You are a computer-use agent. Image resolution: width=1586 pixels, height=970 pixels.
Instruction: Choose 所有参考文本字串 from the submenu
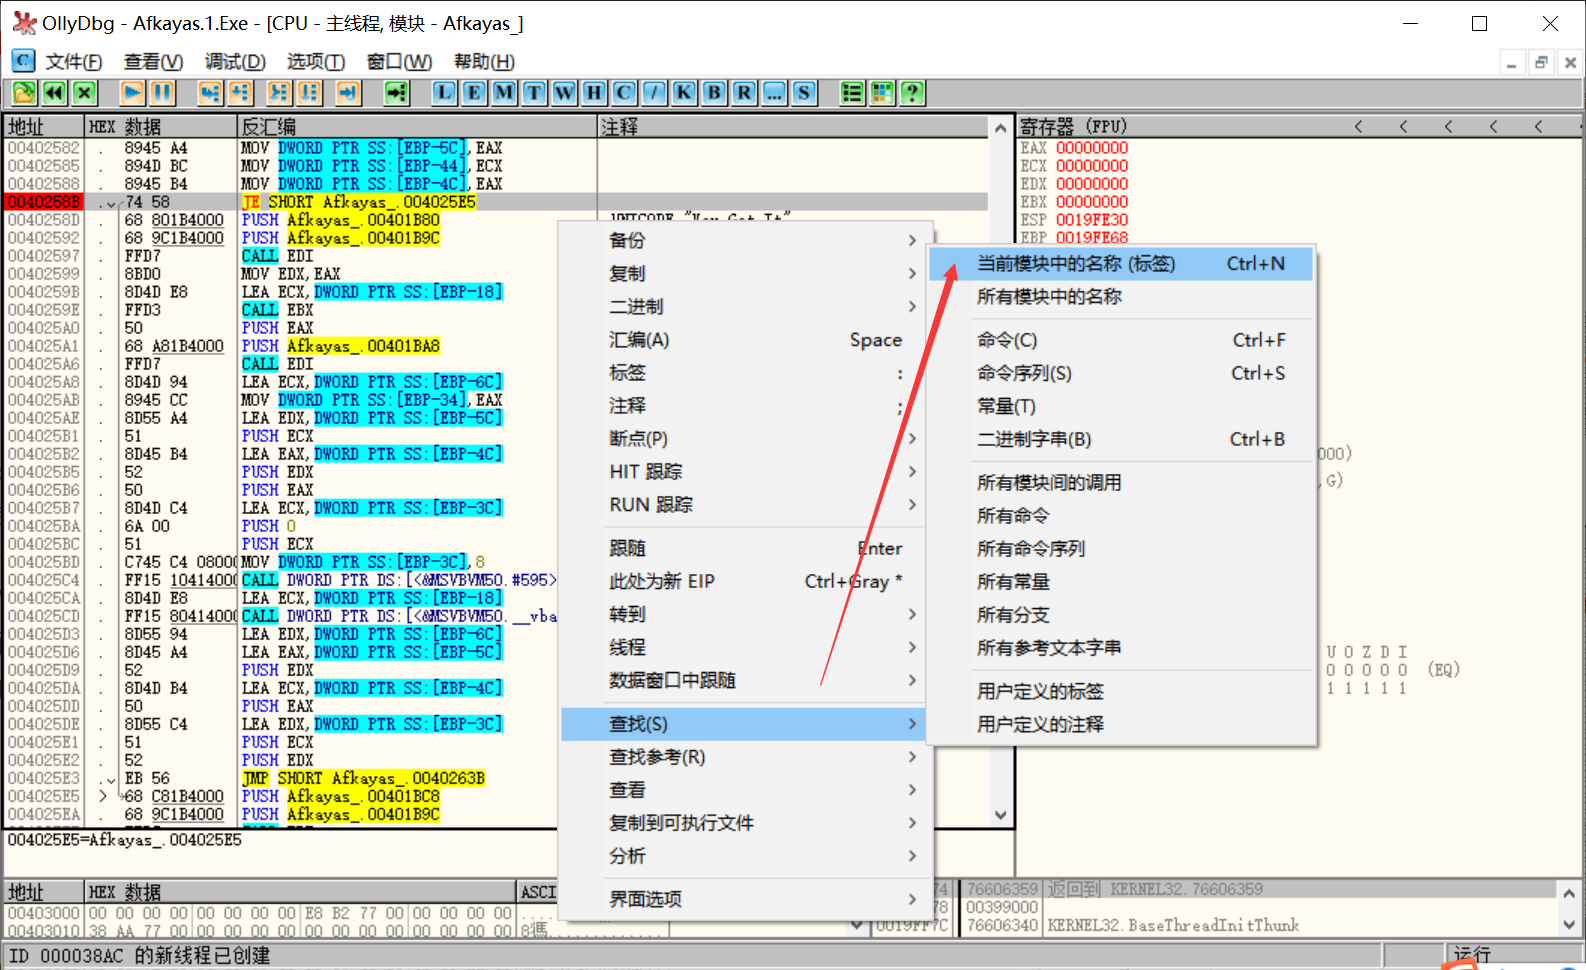click(1121, 648)
